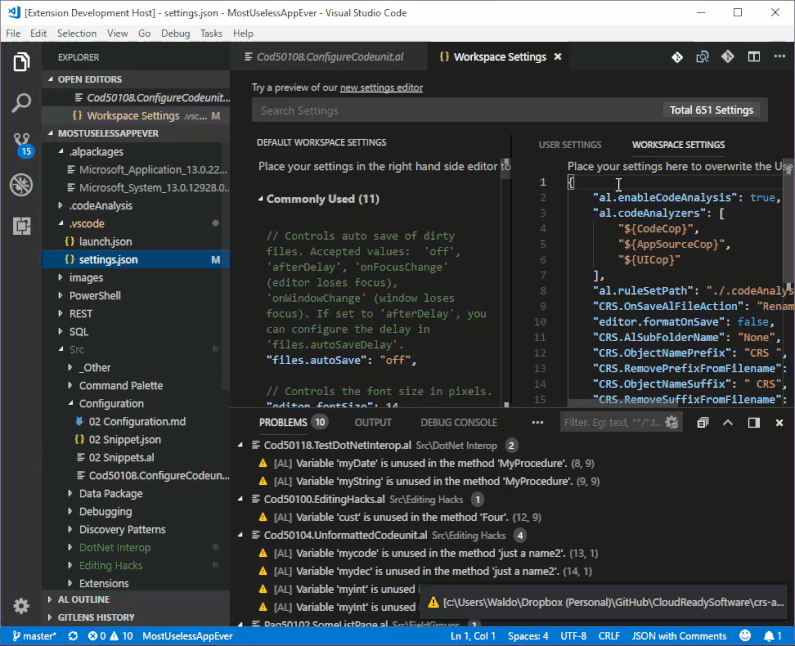
Task: Close the bottom panel
Action: (779, 422)
